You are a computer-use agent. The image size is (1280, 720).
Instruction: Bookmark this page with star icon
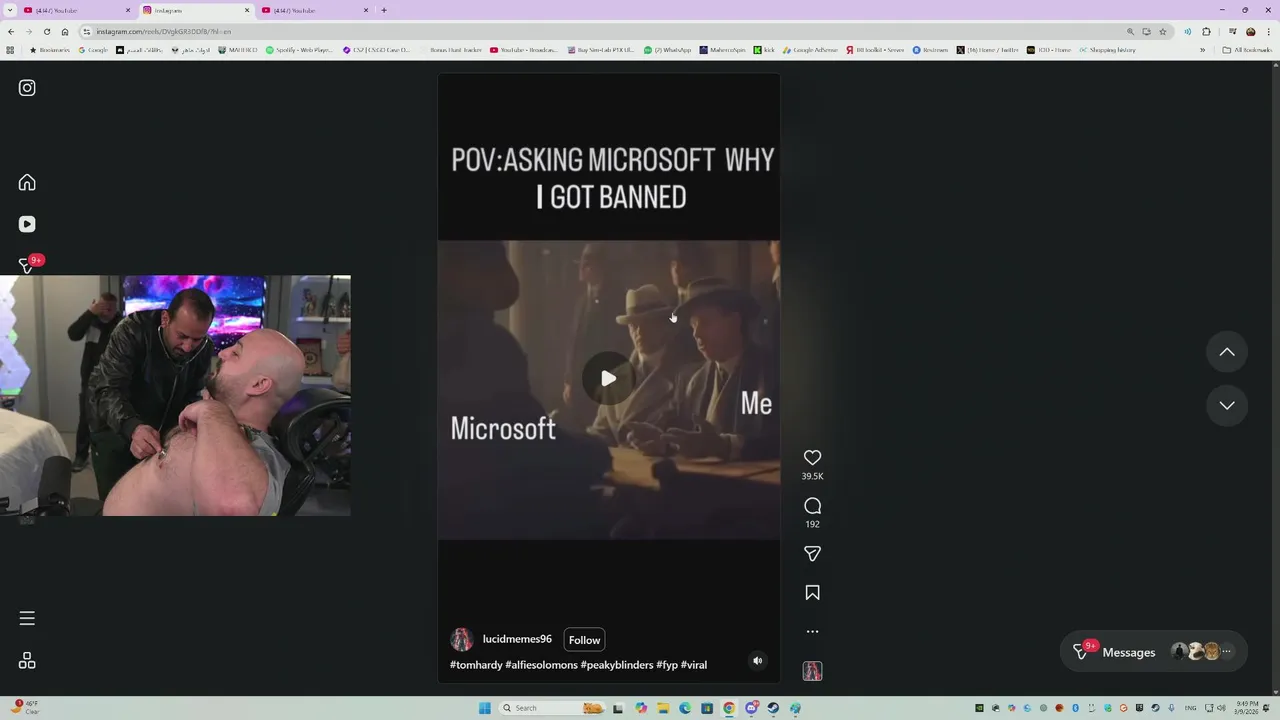coord(1162,31)
